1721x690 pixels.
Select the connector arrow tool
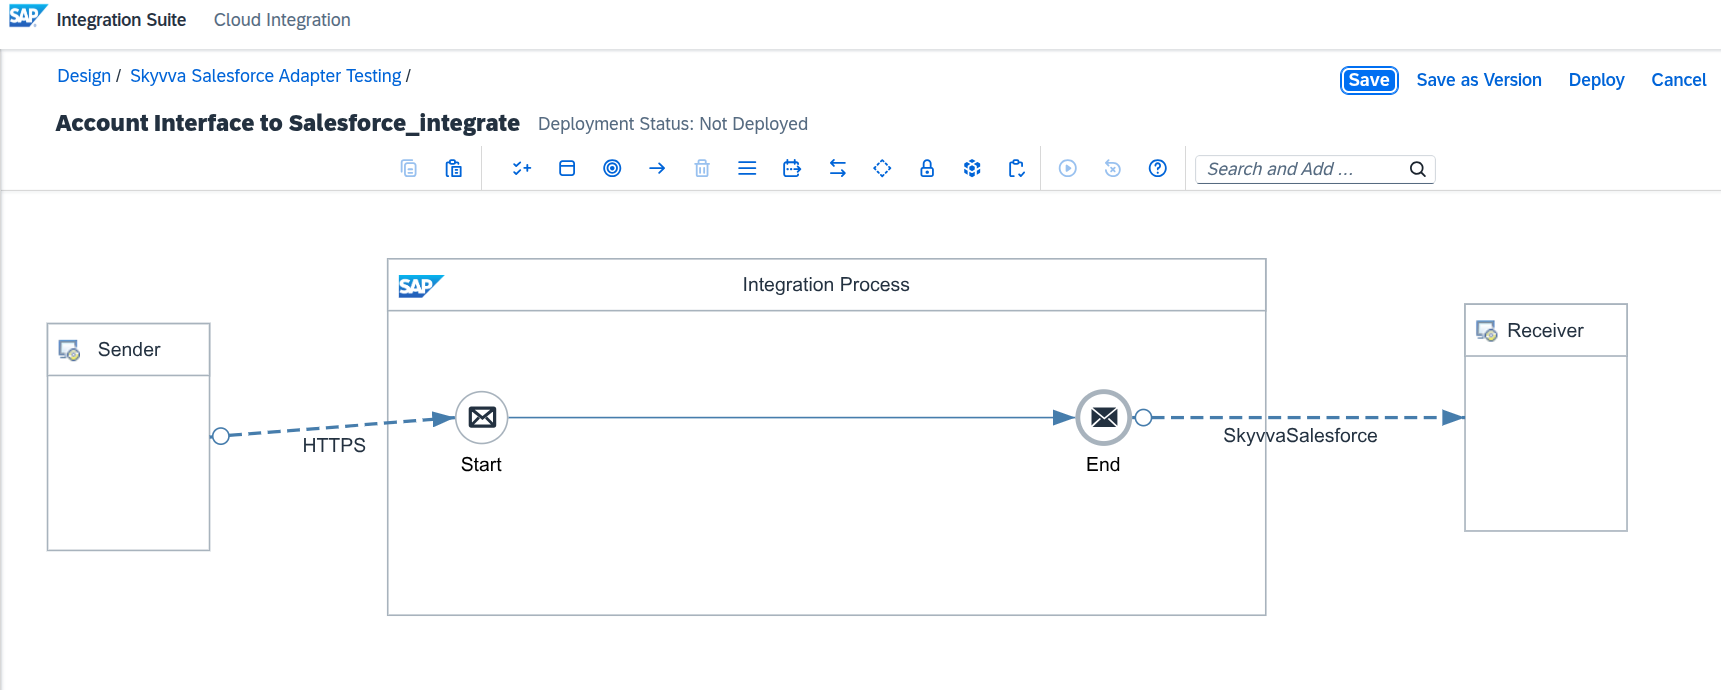[657, 168]
